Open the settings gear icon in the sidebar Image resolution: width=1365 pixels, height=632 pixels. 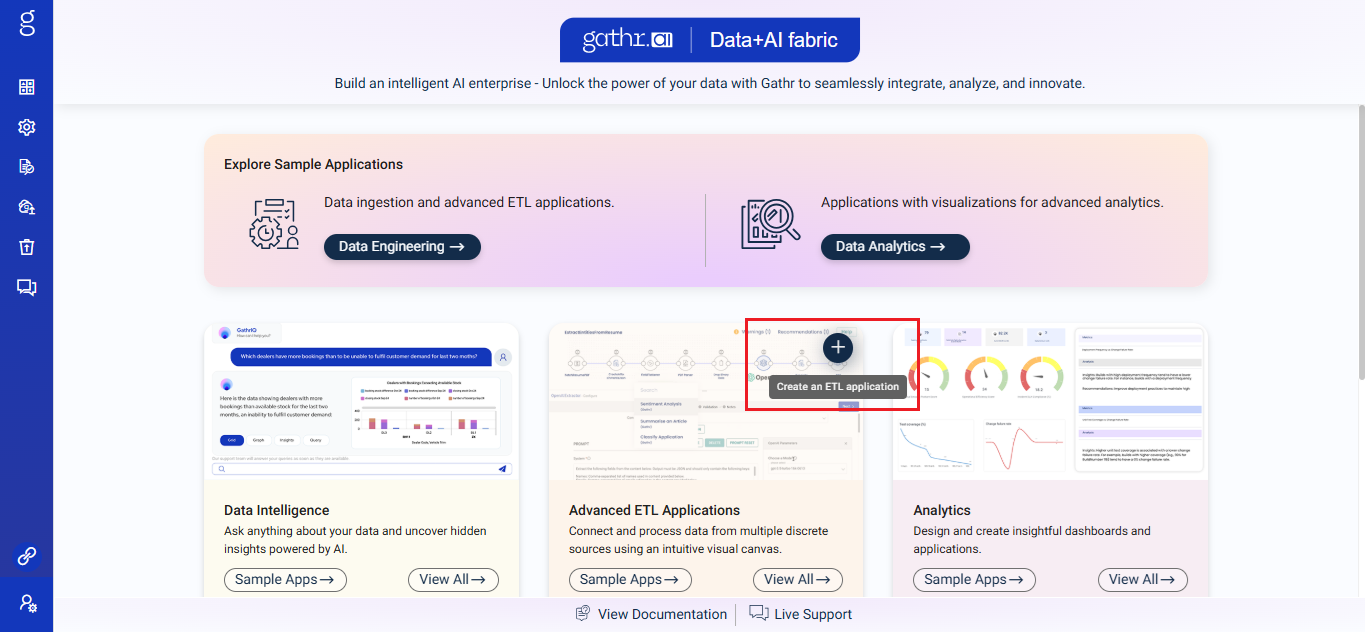tap(26, 127)
